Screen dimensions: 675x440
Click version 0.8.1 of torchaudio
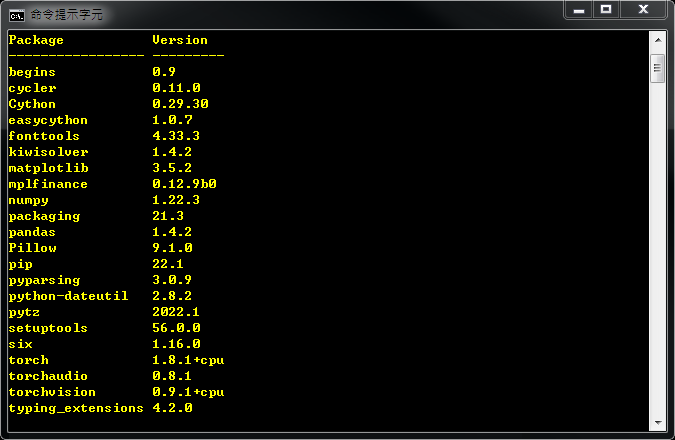pyautogui.click(x=172, y=376)
